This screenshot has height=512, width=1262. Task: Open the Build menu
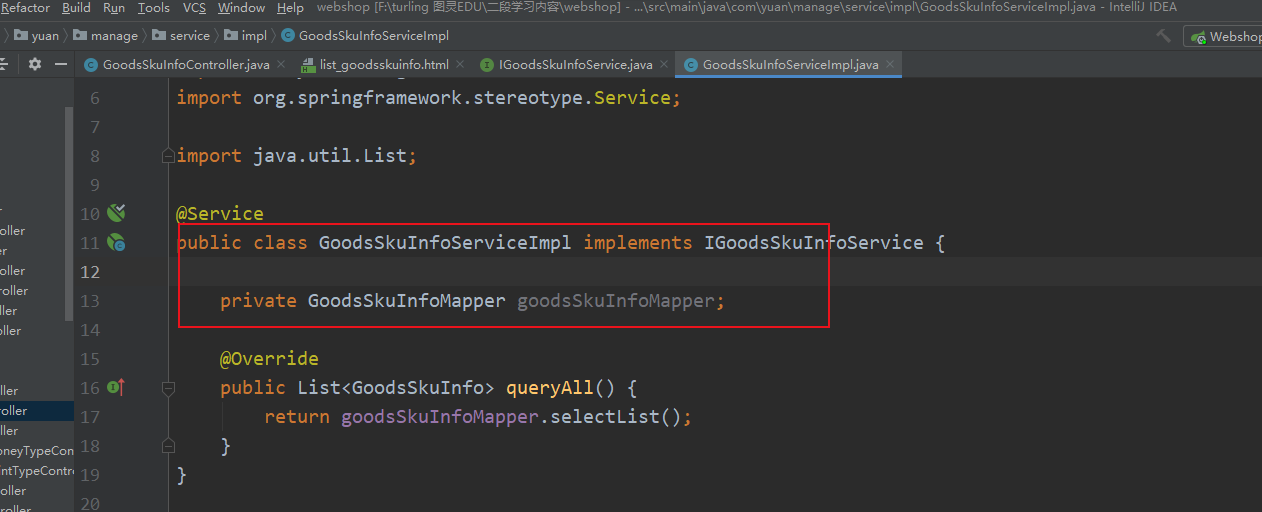pyautogui.click(x=76, y=8)
